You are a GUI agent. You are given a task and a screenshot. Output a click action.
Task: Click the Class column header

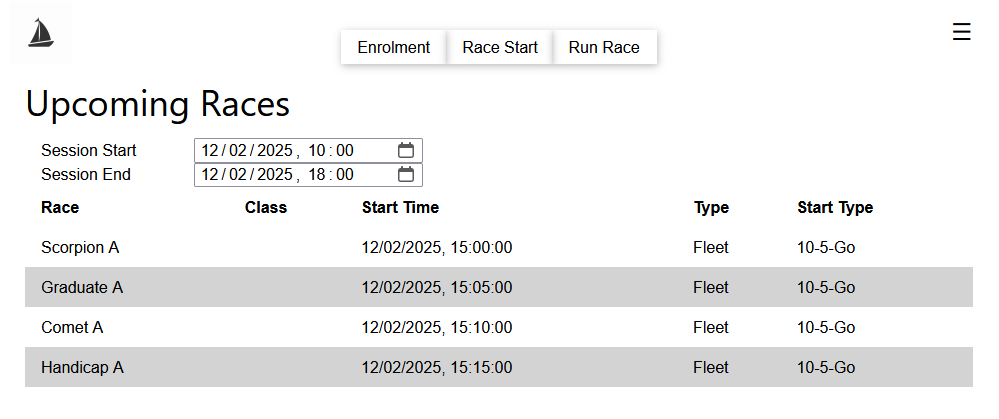[x=266, y=208]
